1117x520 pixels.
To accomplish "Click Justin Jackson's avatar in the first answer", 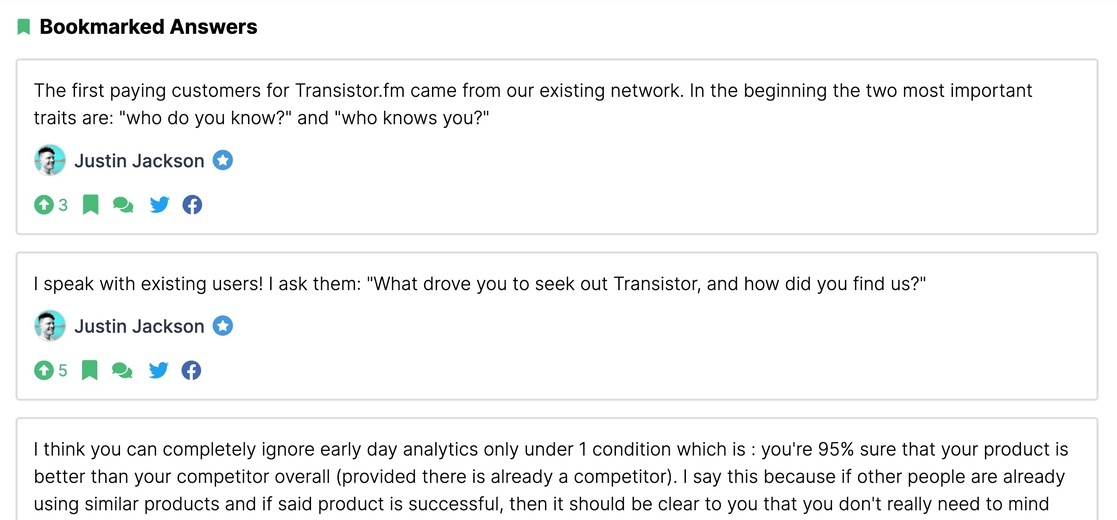I will pos(50,160).
